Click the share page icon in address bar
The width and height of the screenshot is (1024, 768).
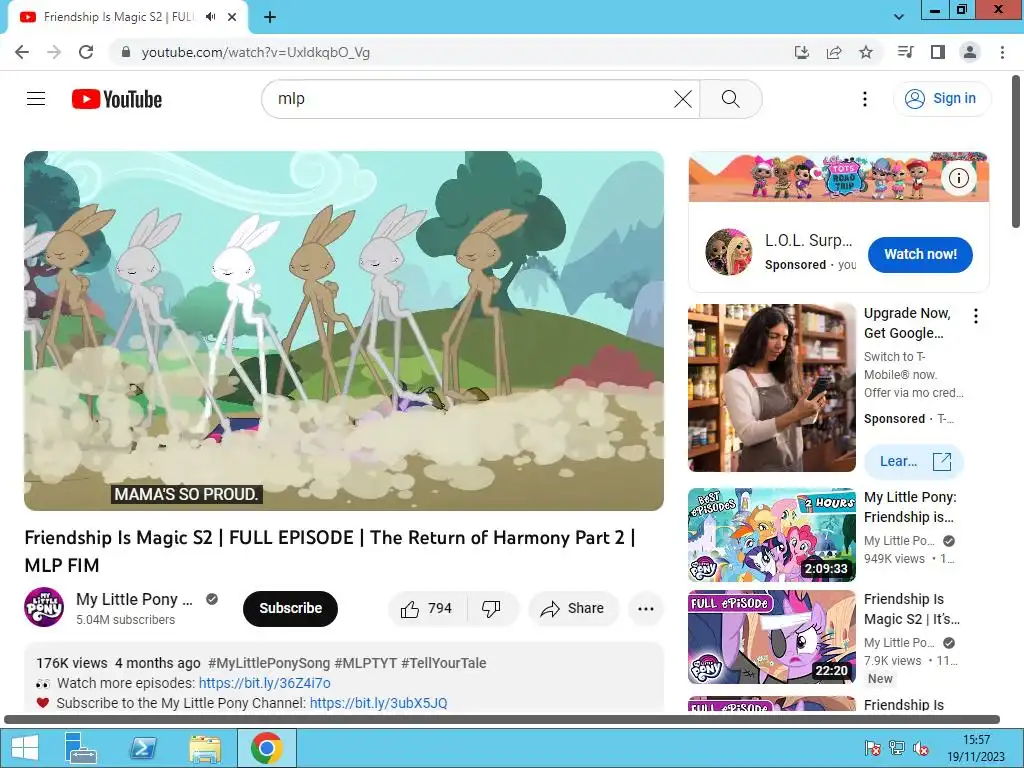pos(834,52)
